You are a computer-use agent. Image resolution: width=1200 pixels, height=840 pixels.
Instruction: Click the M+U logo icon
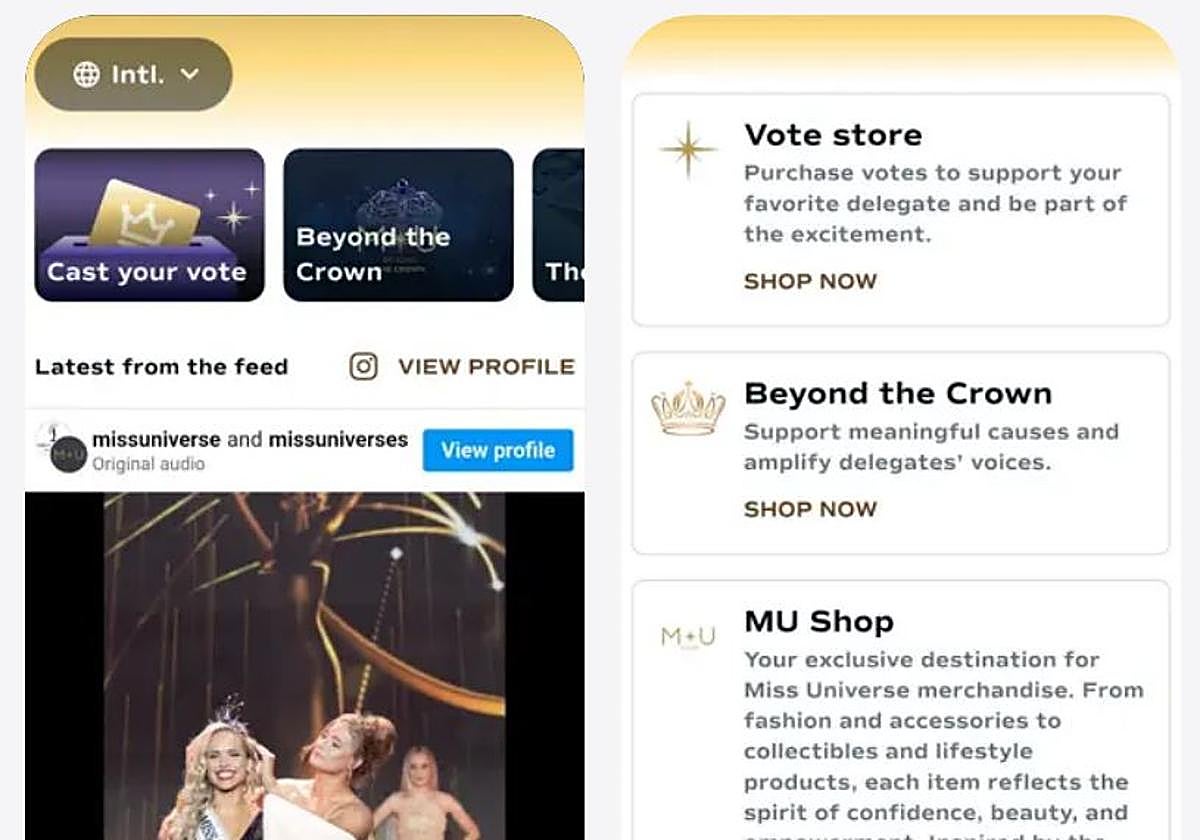pos(688,637)
